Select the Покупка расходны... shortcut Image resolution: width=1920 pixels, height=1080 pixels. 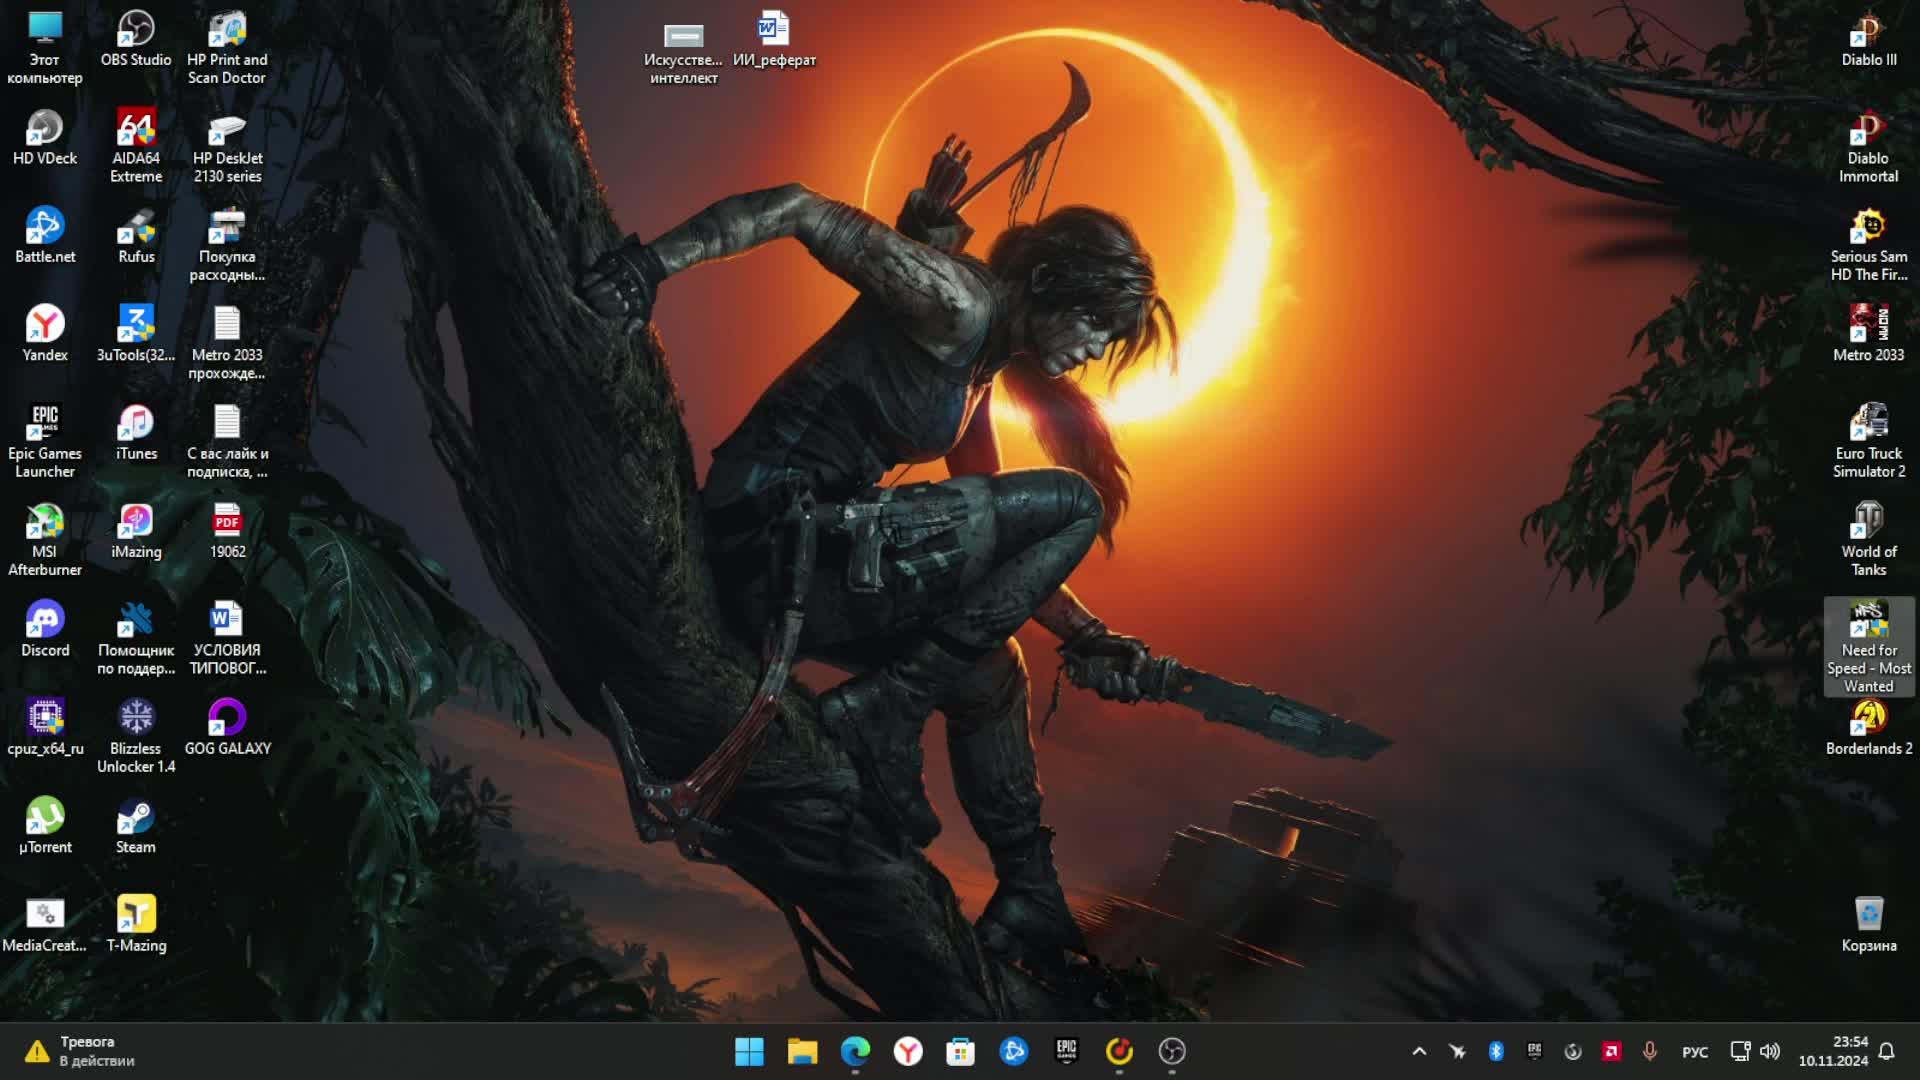coord(227,245)
